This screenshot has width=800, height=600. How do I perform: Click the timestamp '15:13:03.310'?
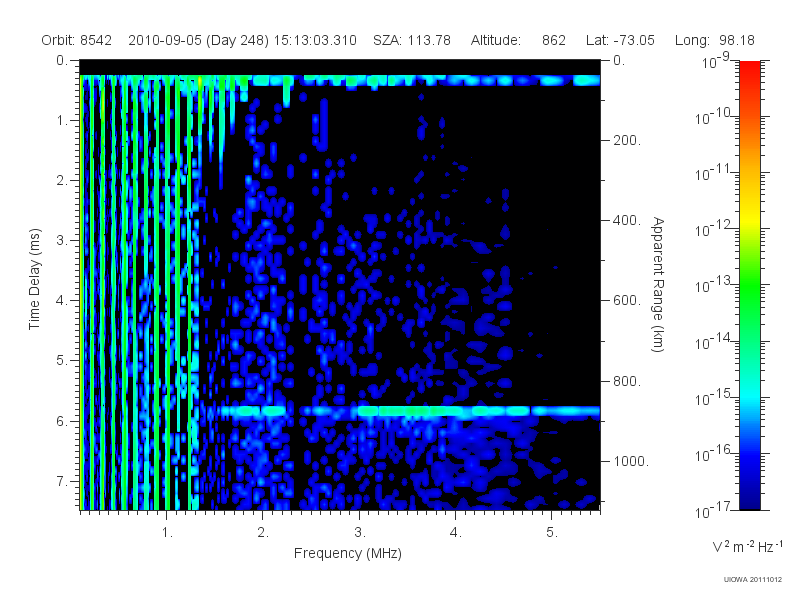tap(315, 40)
